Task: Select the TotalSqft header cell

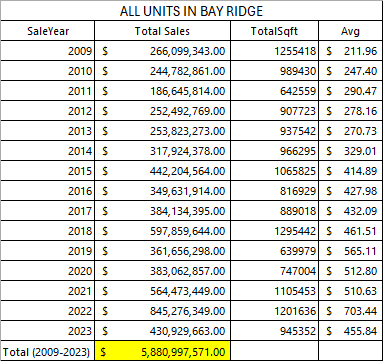Action: coord(274,31)
